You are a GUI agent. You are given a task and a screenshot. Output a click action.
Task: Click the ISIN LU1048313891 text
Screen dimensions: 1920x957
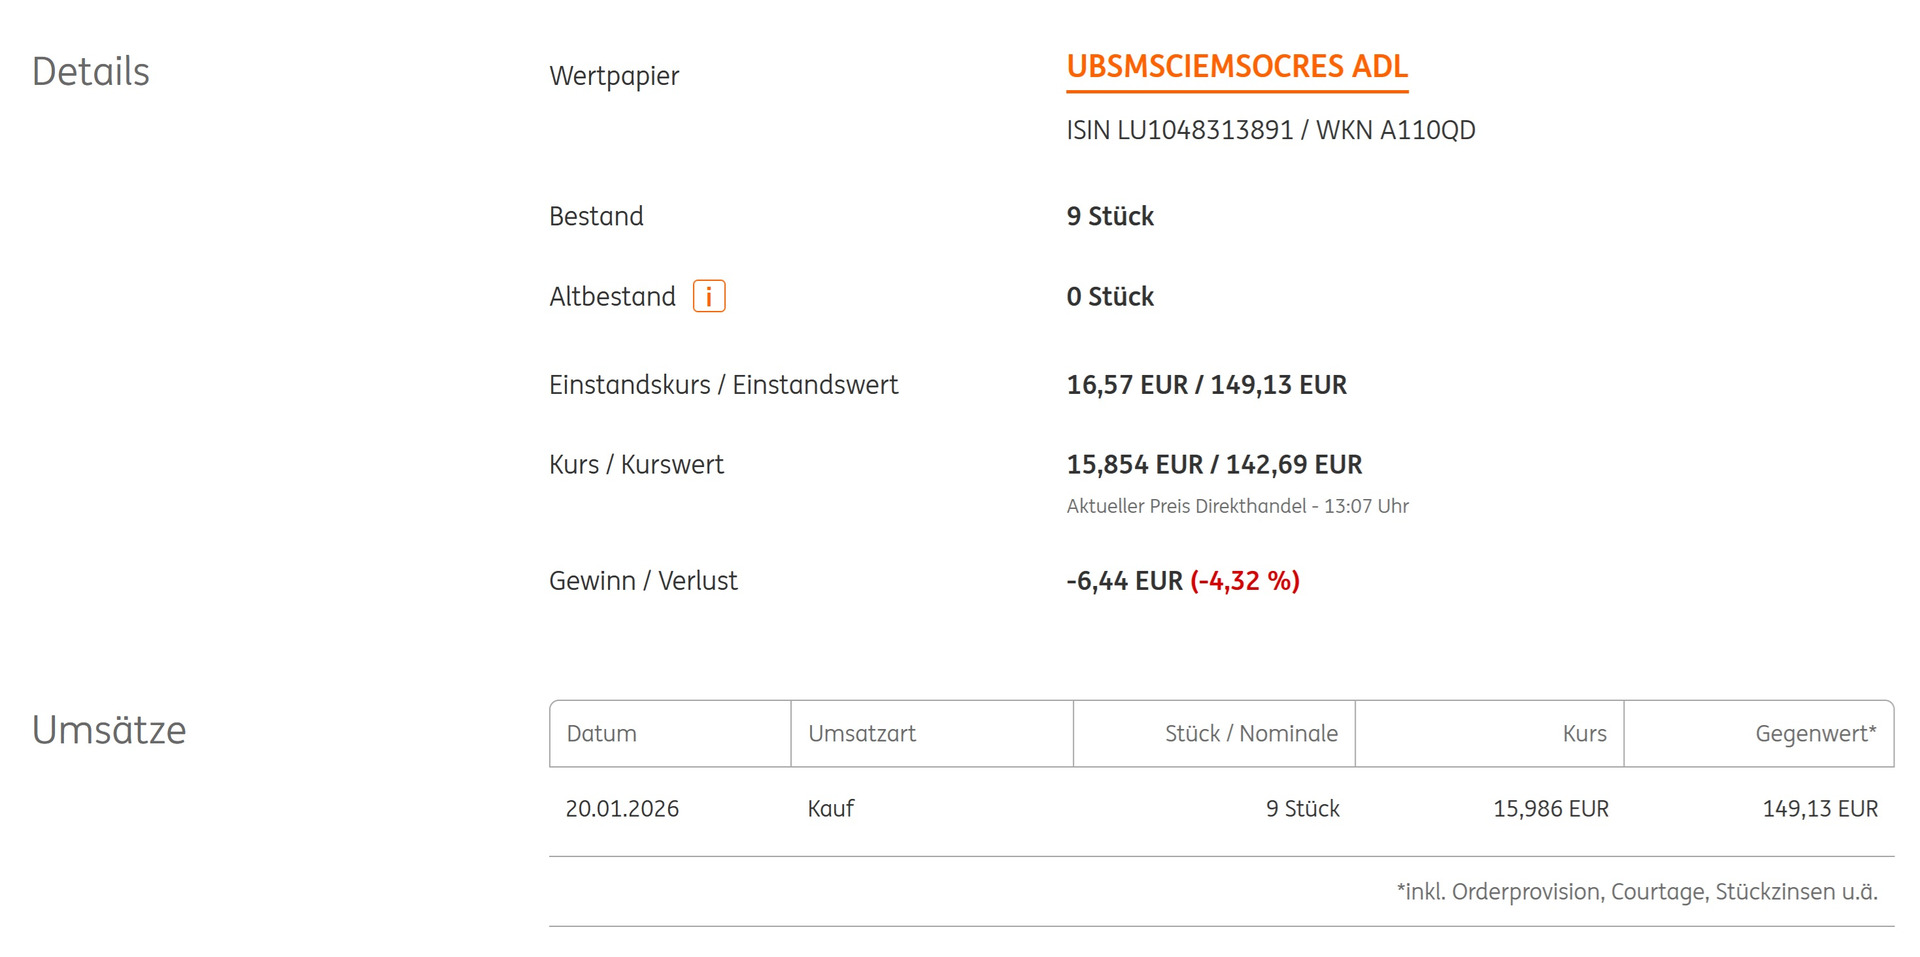pos(1179,131)
